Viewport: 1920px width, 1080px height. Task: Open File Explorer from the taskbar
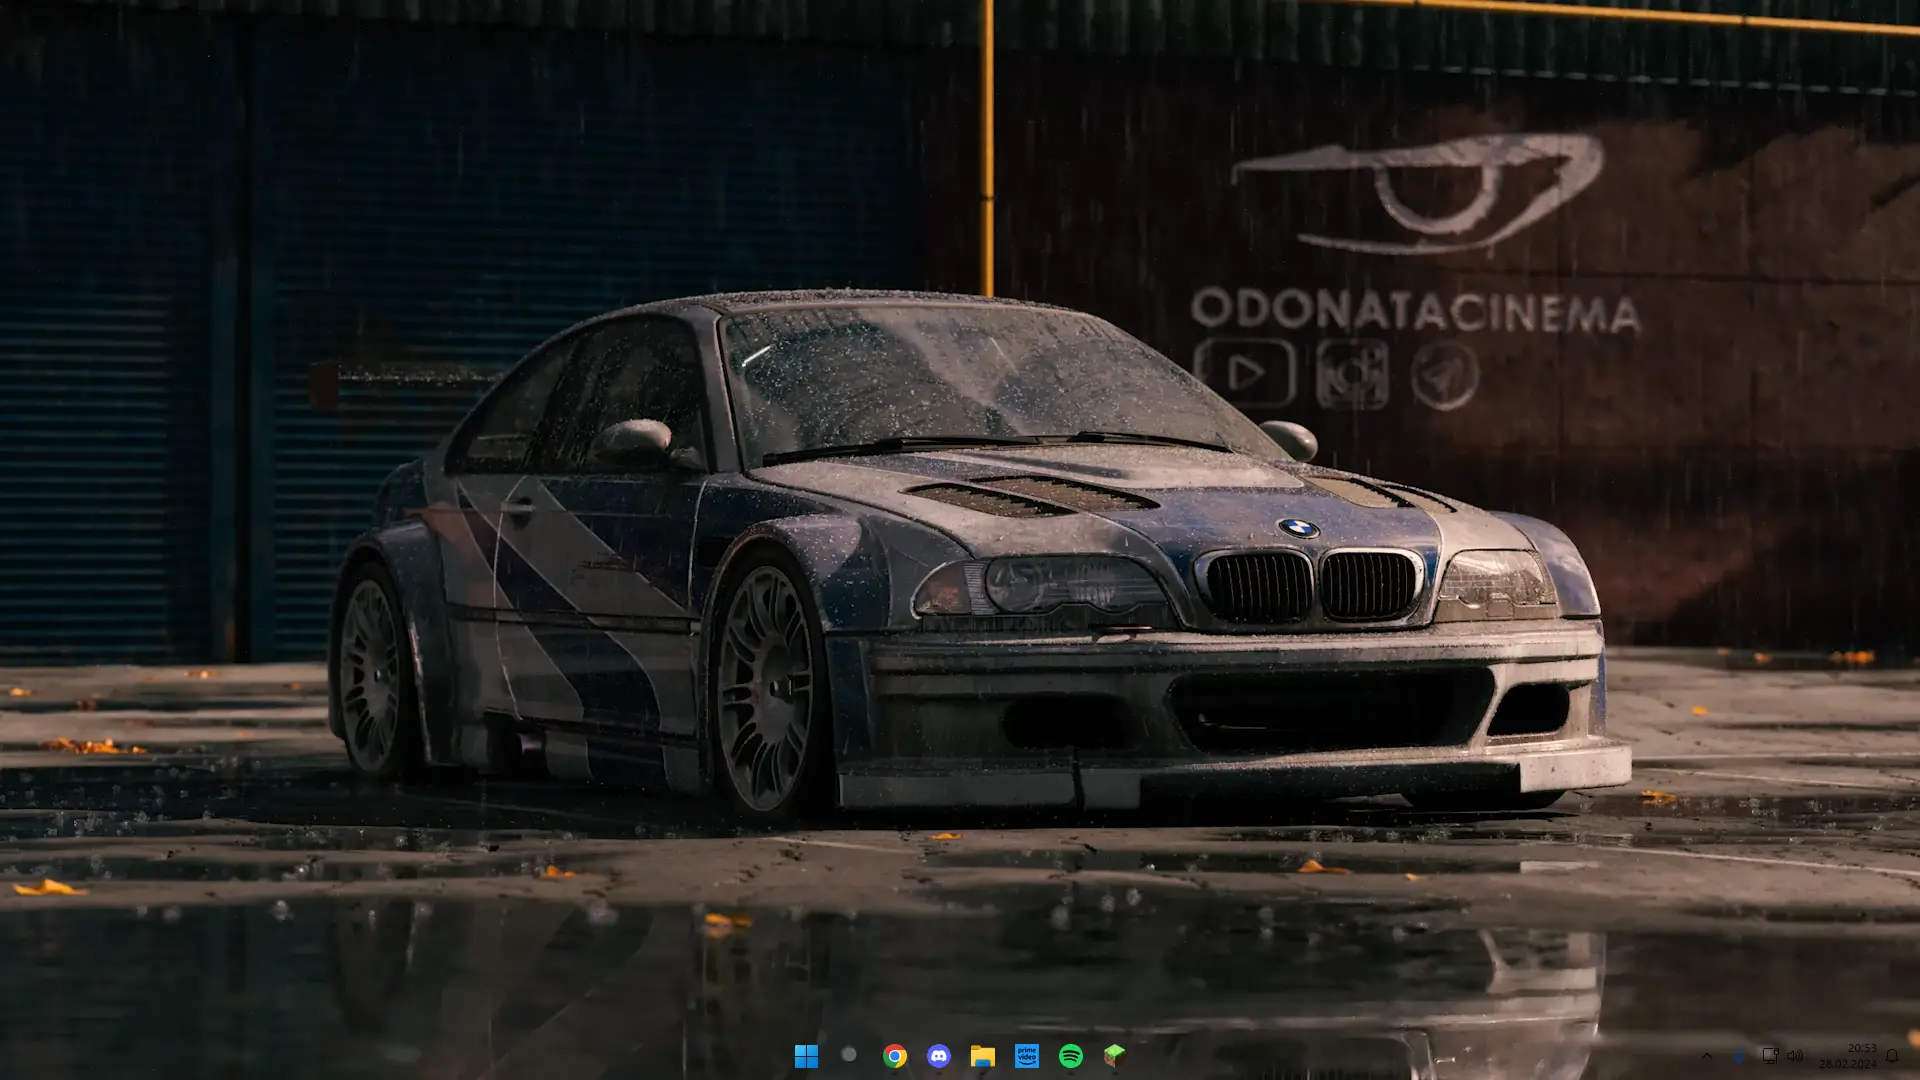pyautogui.click(x=983, y=1056)
